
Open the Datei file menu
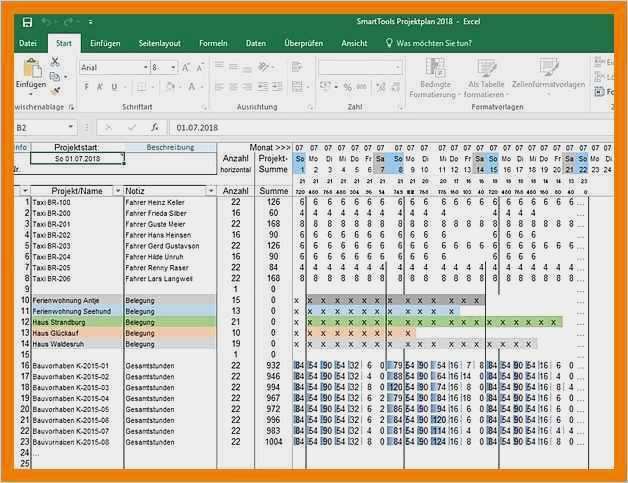28,43
